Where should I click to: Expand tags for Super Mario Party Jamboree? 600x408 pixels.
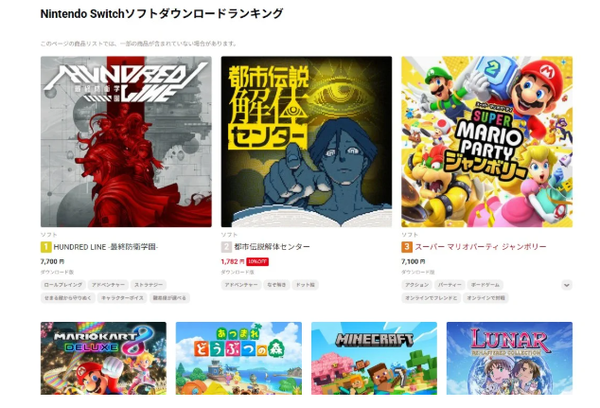[x=567, y=285]
